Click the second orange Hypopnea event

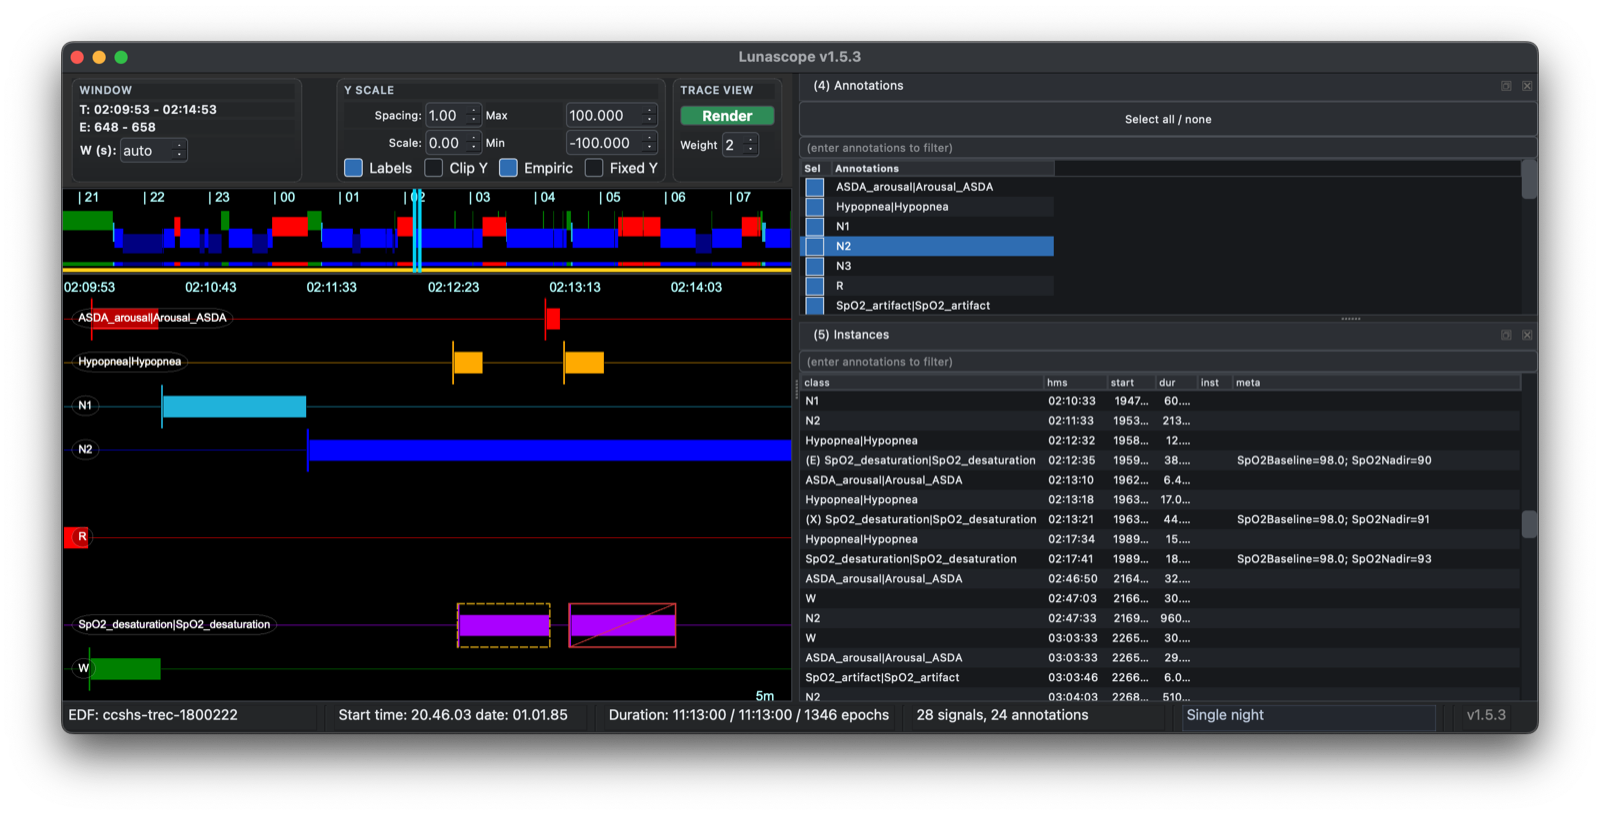(x=584, y=362)
